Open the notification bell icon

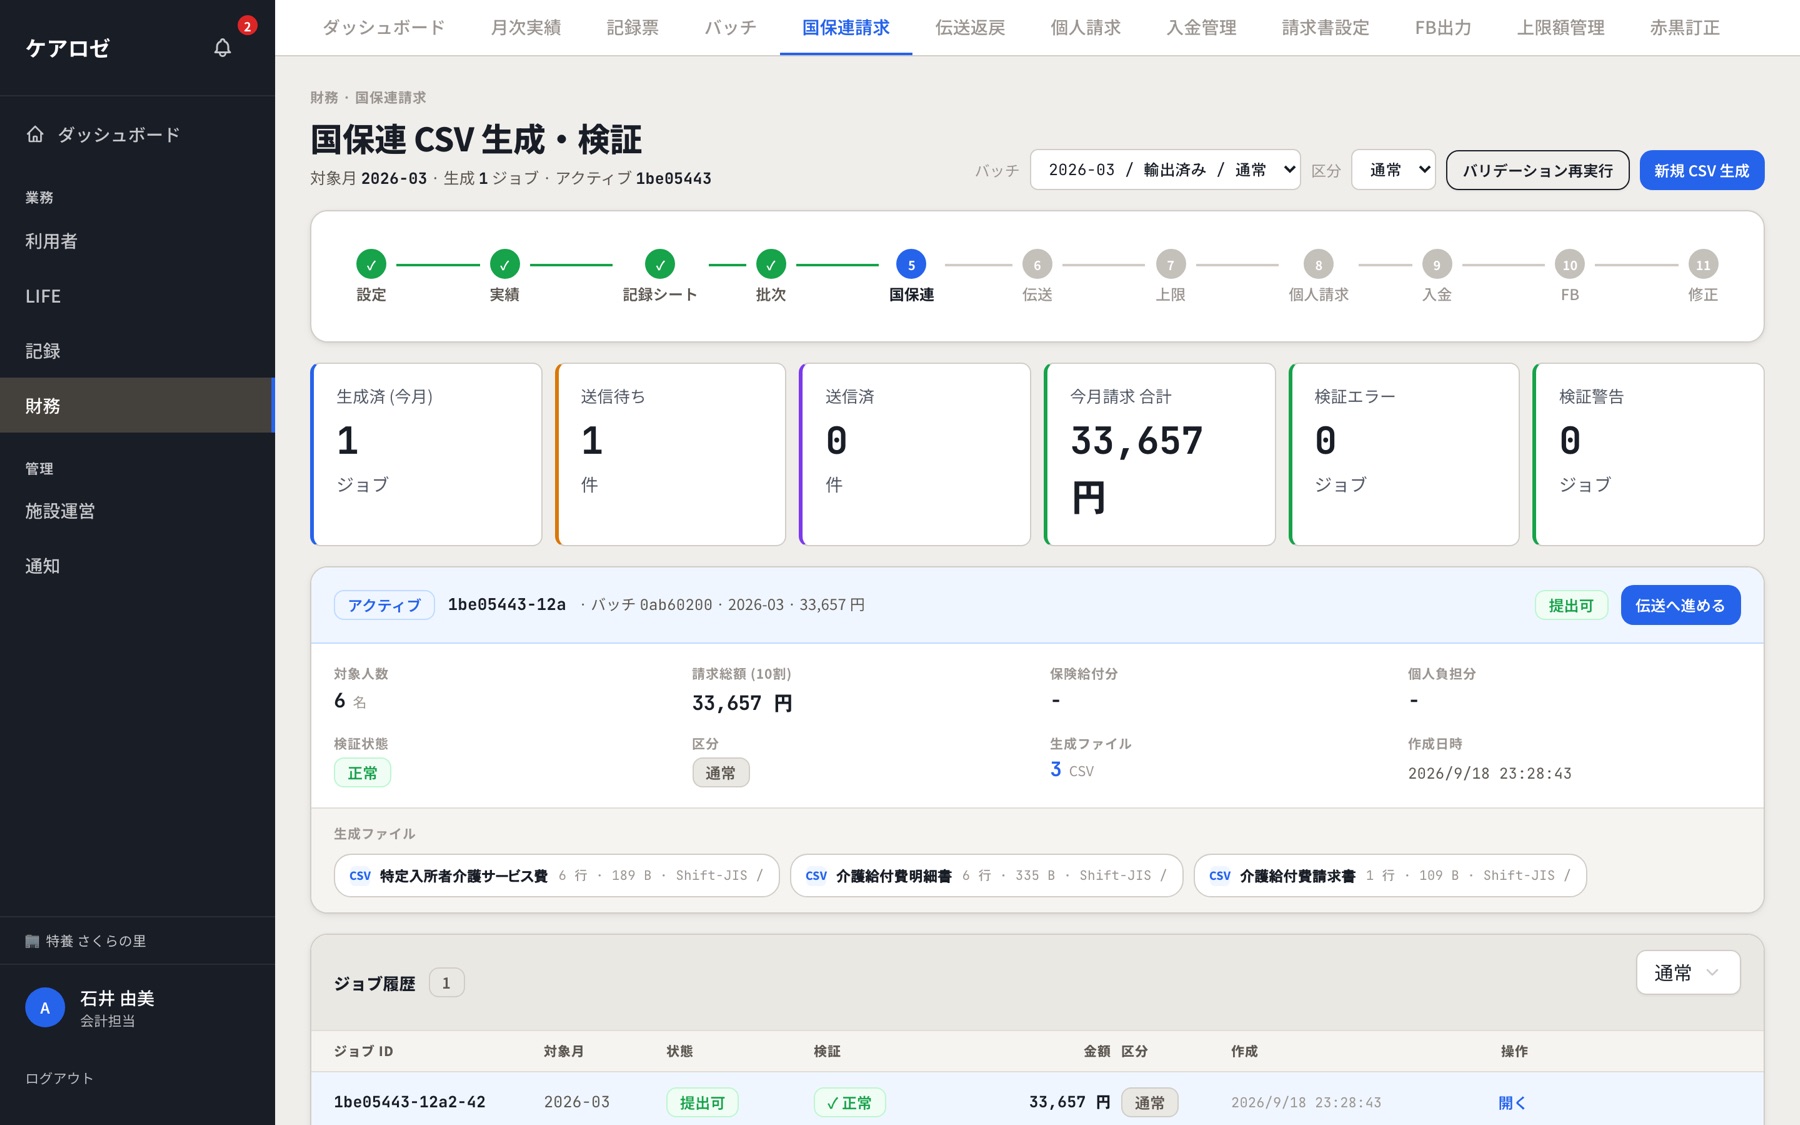pos(222,47)
